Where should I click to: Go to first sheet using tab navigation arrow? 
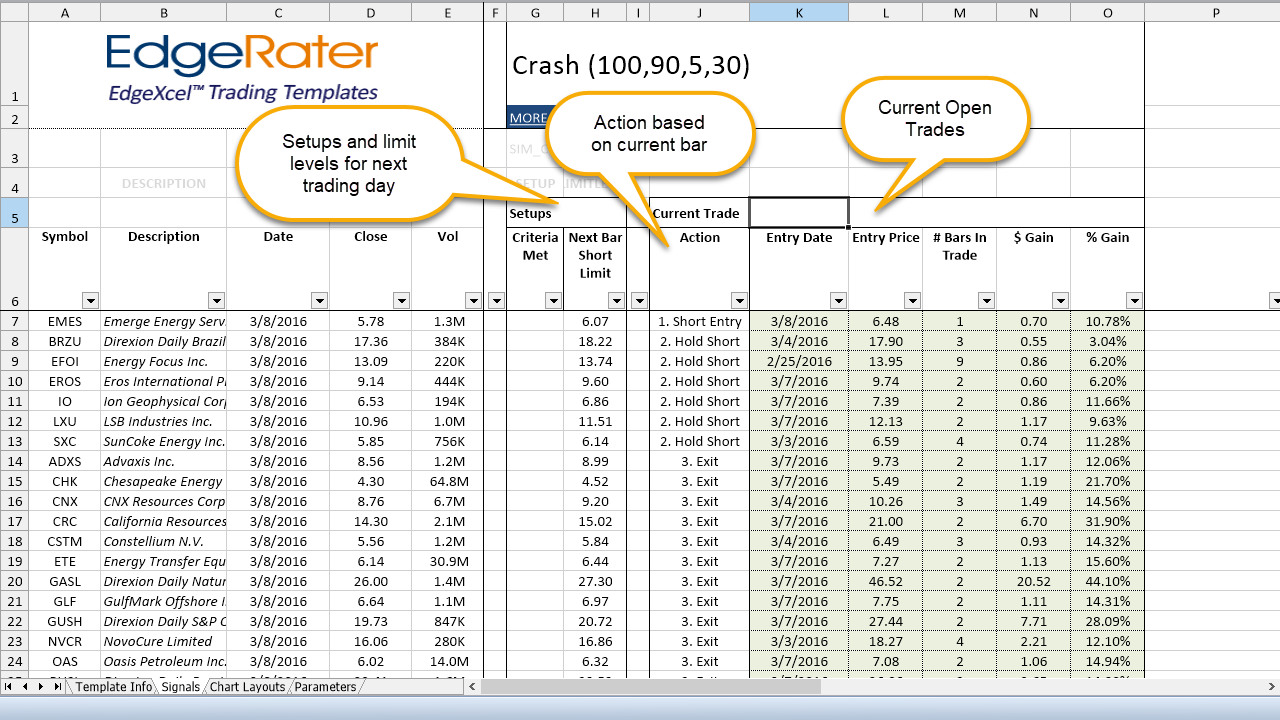click(9, 687)
